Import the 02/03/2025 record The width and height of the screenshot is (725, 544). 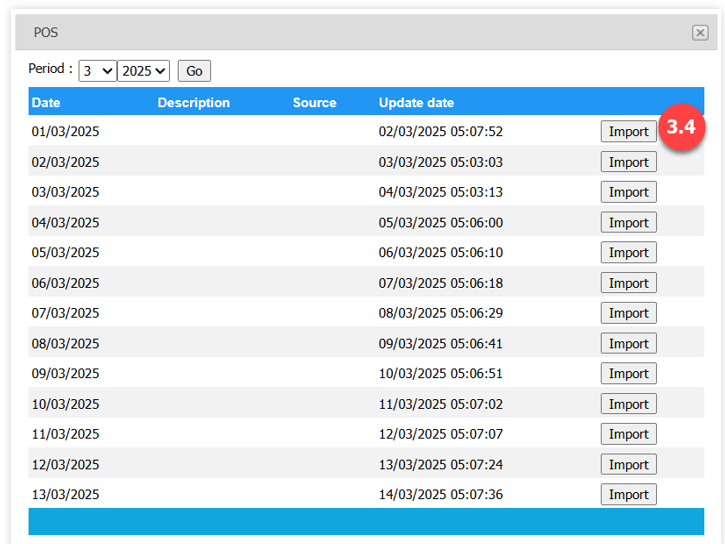628,162
